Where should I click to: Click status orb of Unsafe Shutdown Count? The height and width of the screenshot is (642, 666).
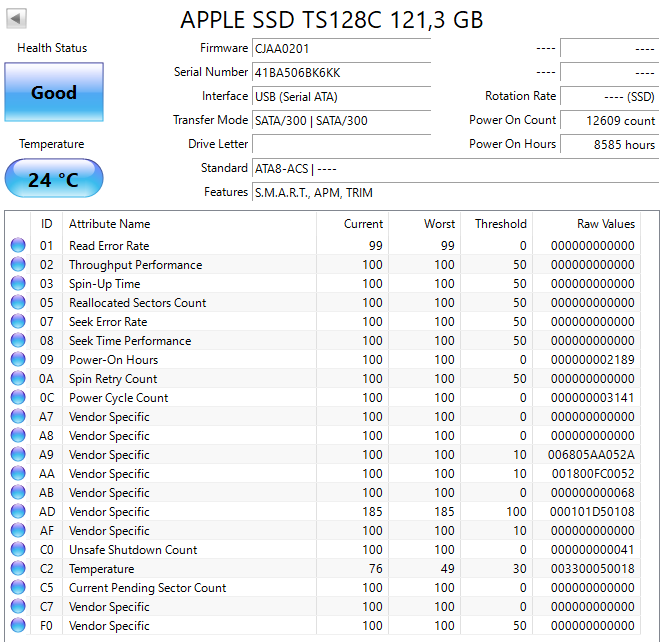point(18,550)
